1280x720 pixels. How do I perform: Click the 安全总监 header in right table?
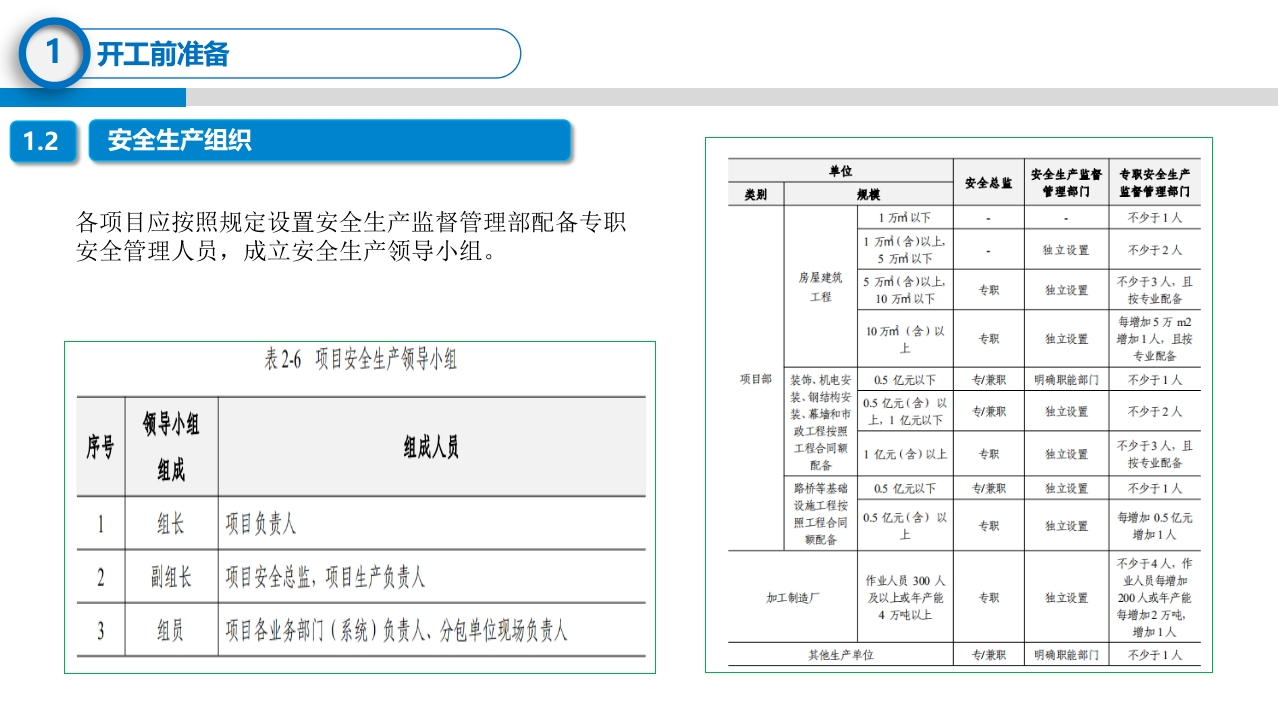988,183
